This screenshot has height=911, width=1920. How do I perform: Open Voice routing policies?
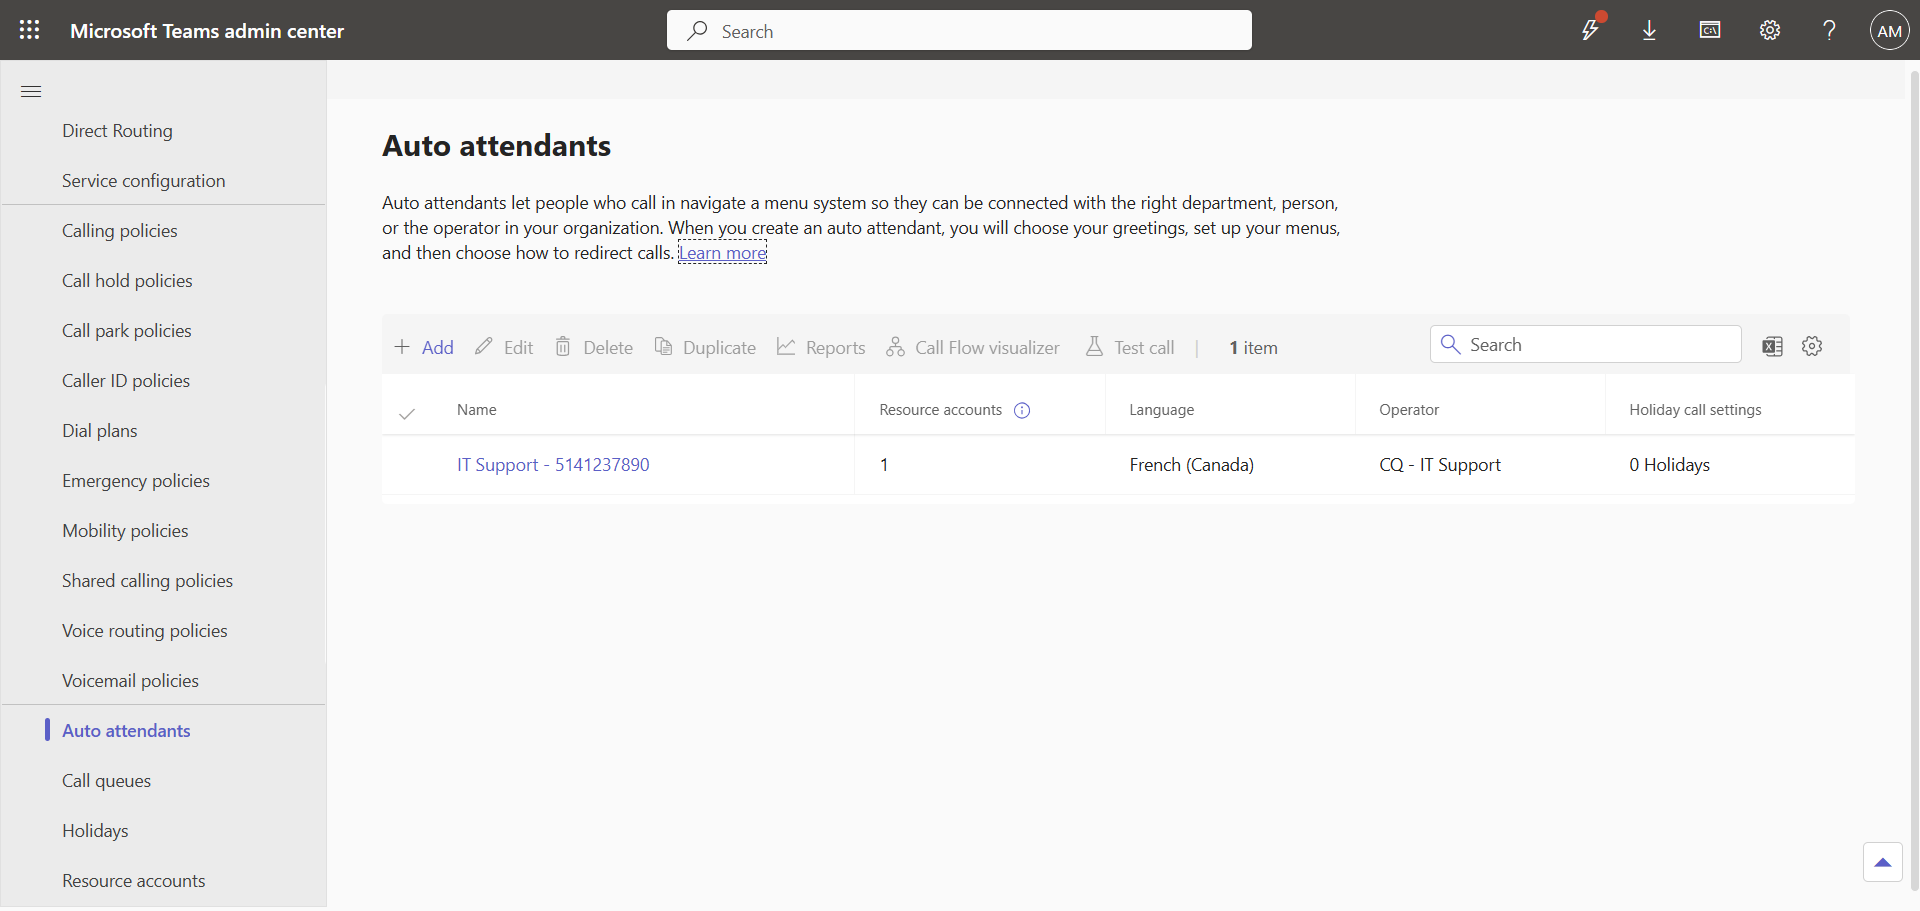coord(145,631)
